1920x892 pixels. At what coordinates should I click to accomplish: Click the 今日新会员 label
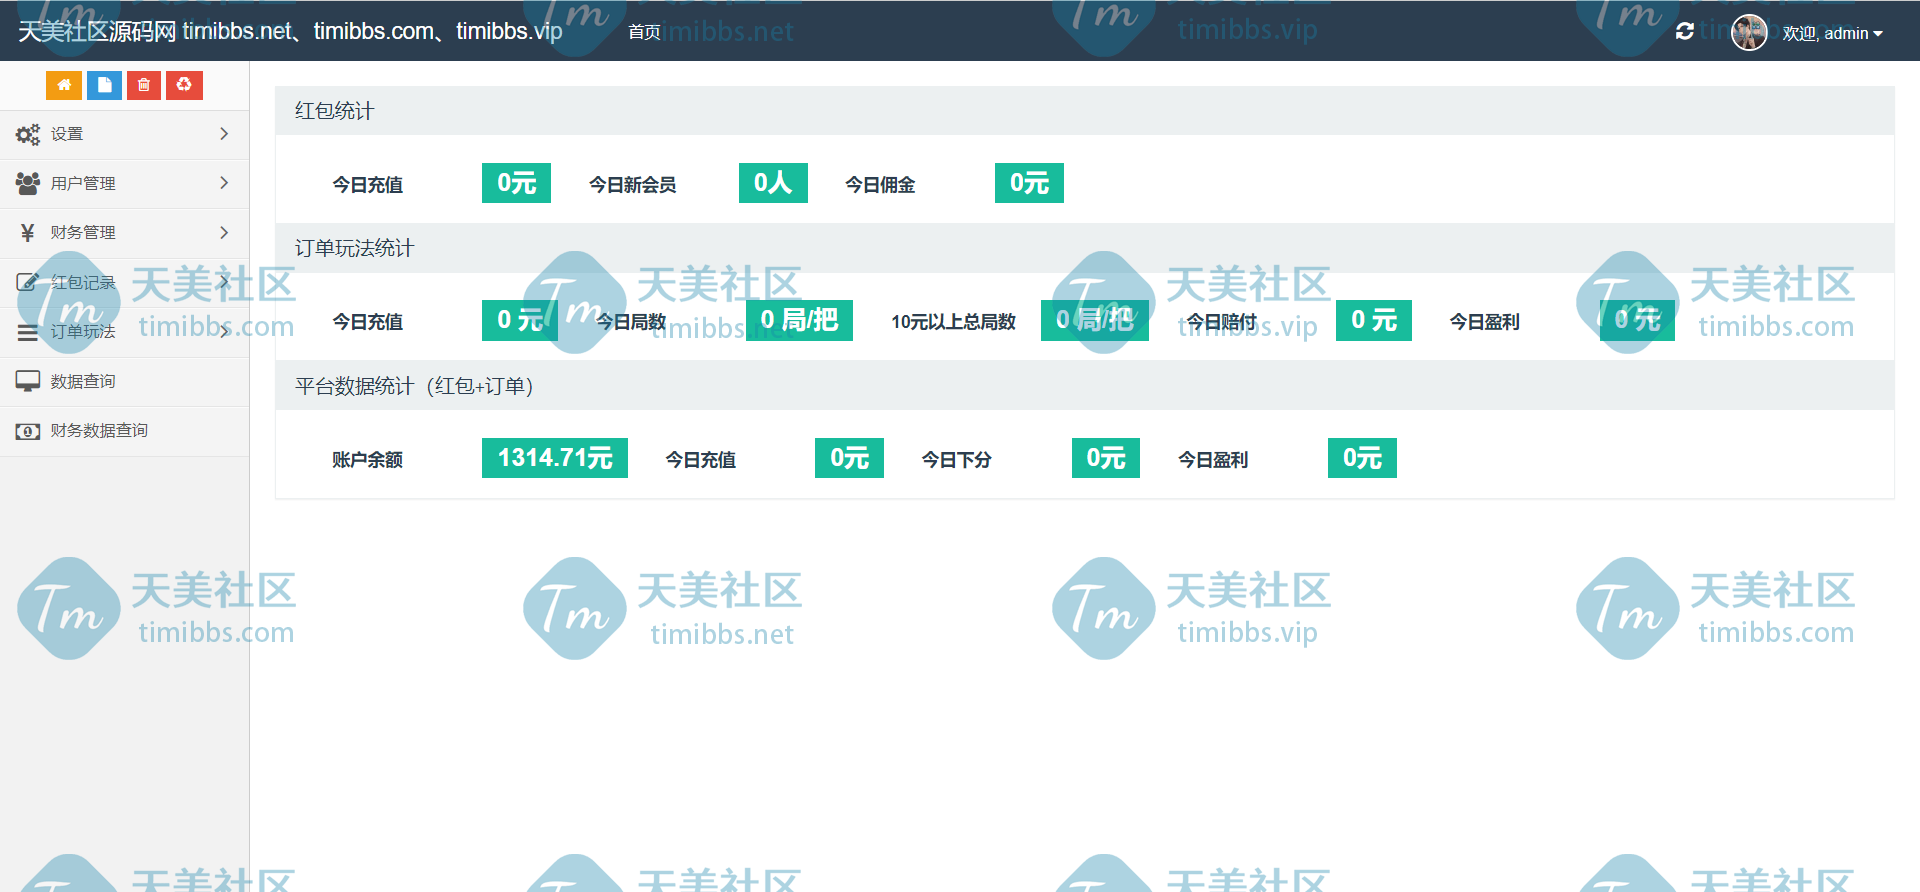click(632, 185)
